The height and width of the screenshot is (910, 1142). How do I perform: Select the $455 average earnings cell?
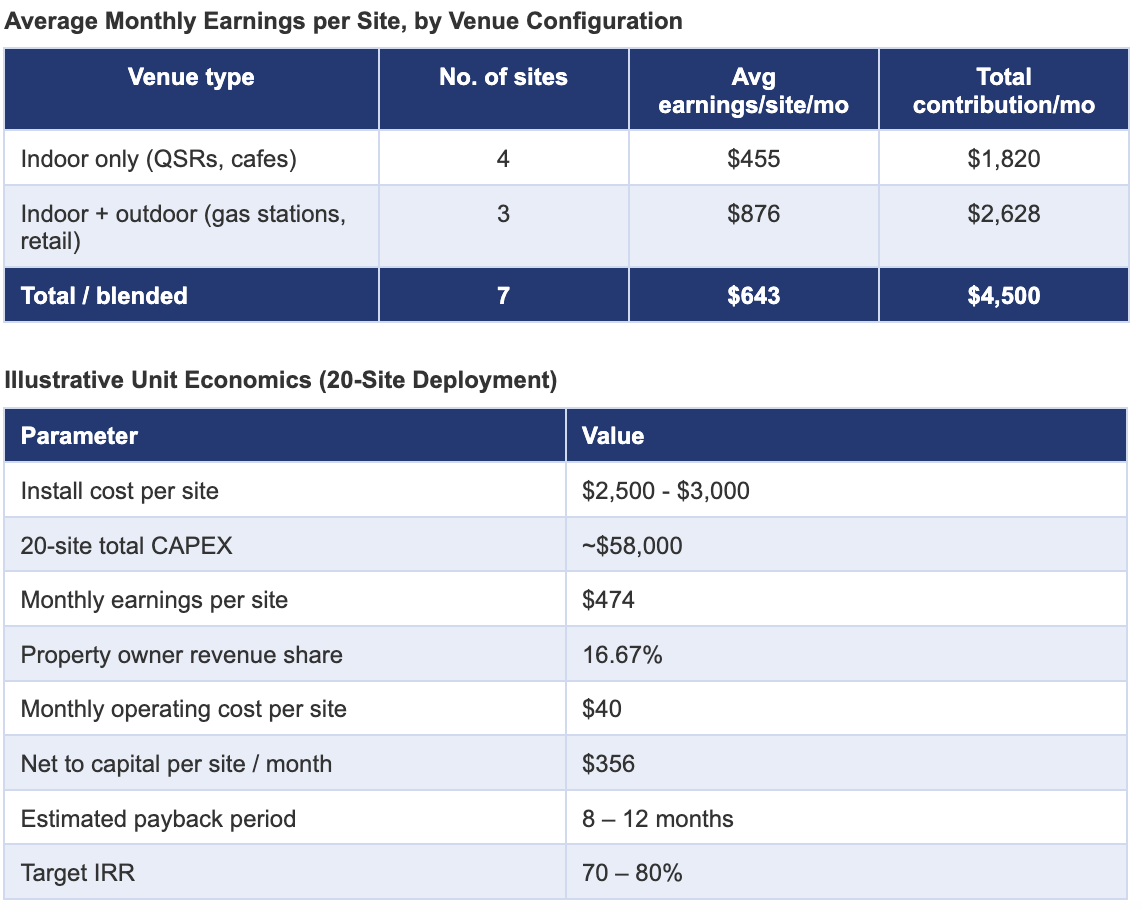(x=753, y=158)
